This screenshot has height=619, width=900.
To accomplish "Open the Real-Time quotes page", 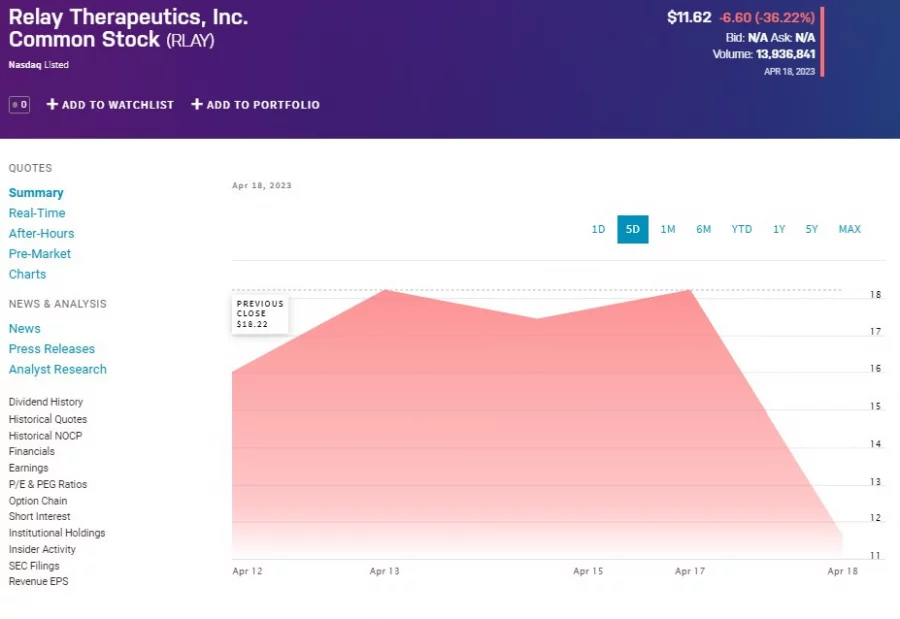I will [37, 213].
